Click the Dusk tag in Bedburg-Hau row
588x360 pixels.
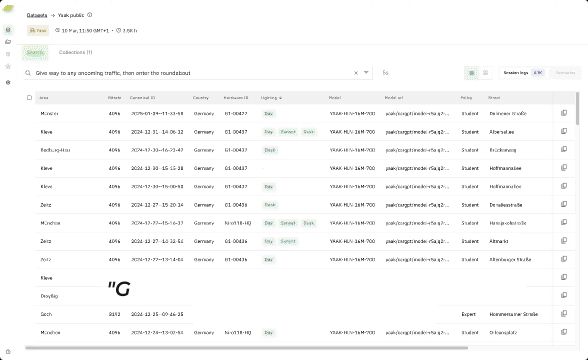coord(270,150)
